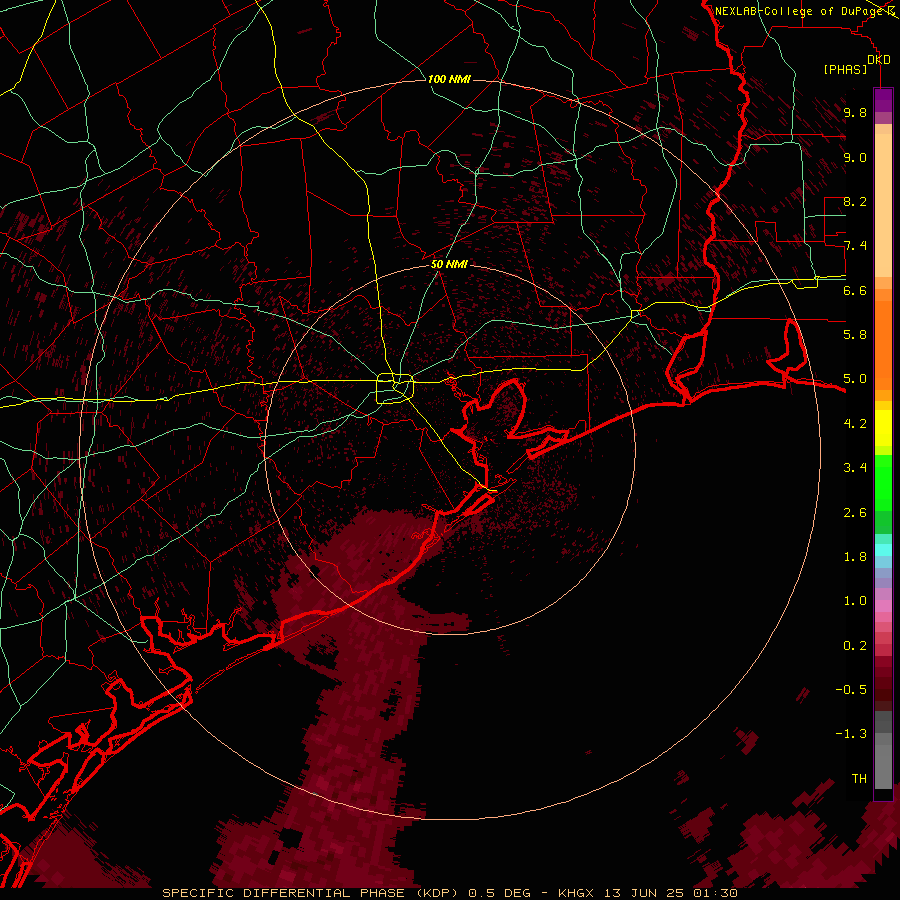Pick the bright green legend band
The image size is (900, 900).
(x=883, y=483)
